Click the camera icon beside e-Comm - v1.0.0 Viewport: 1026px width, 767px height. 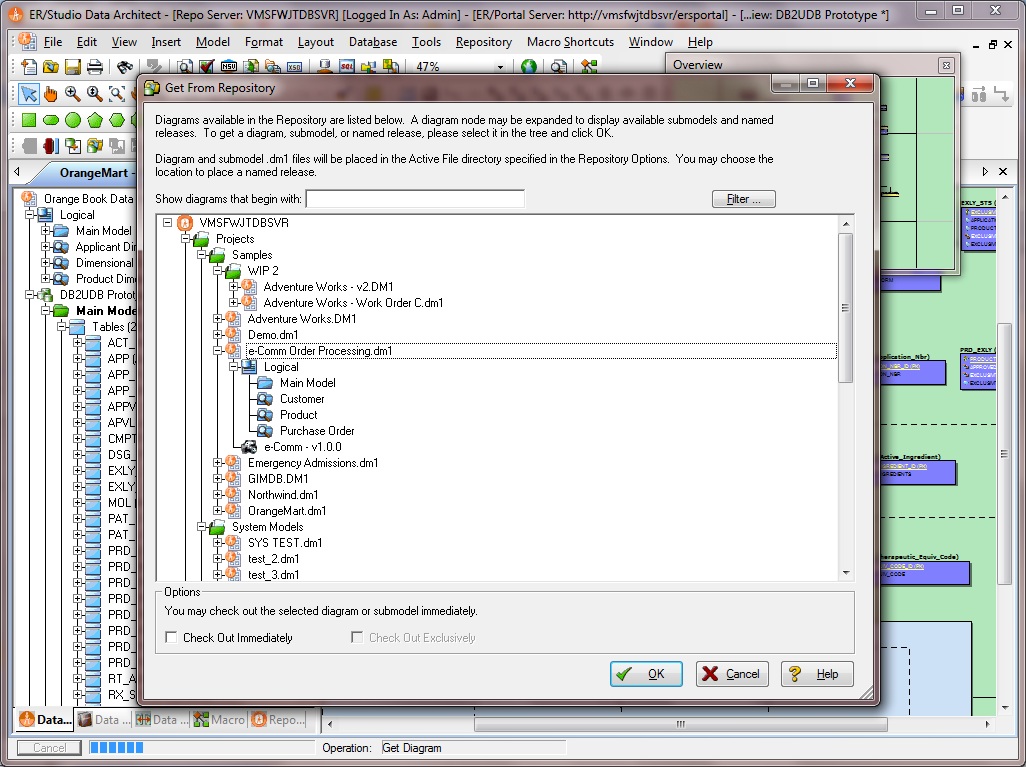[249, 447]
